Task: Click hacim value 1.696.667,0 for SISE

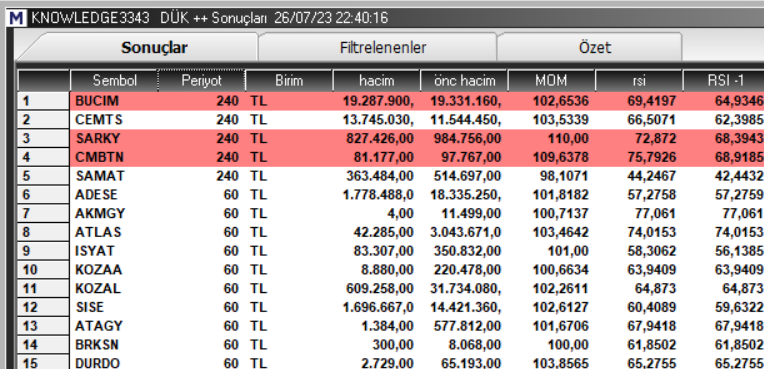Action: 378,307
